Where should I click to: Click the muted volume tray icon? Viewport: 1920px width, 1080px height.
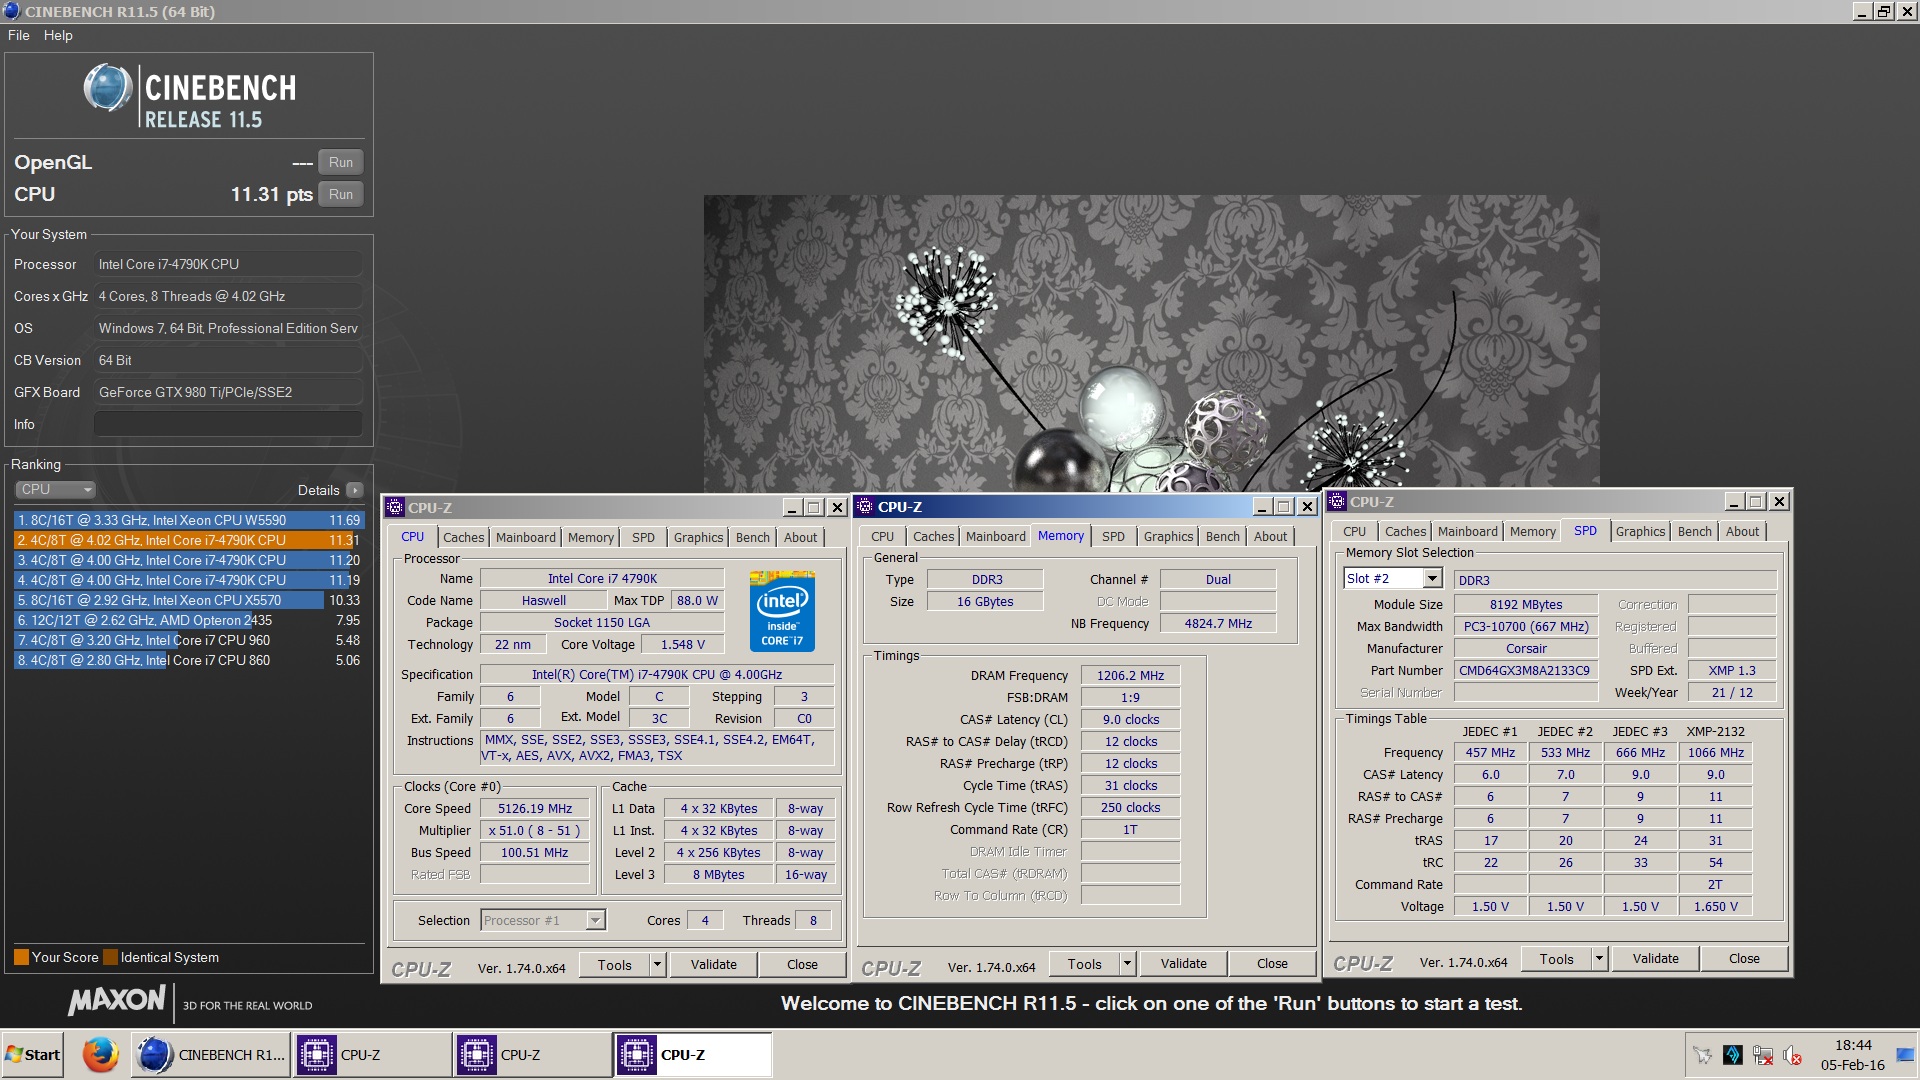tap(1793, 1056)
